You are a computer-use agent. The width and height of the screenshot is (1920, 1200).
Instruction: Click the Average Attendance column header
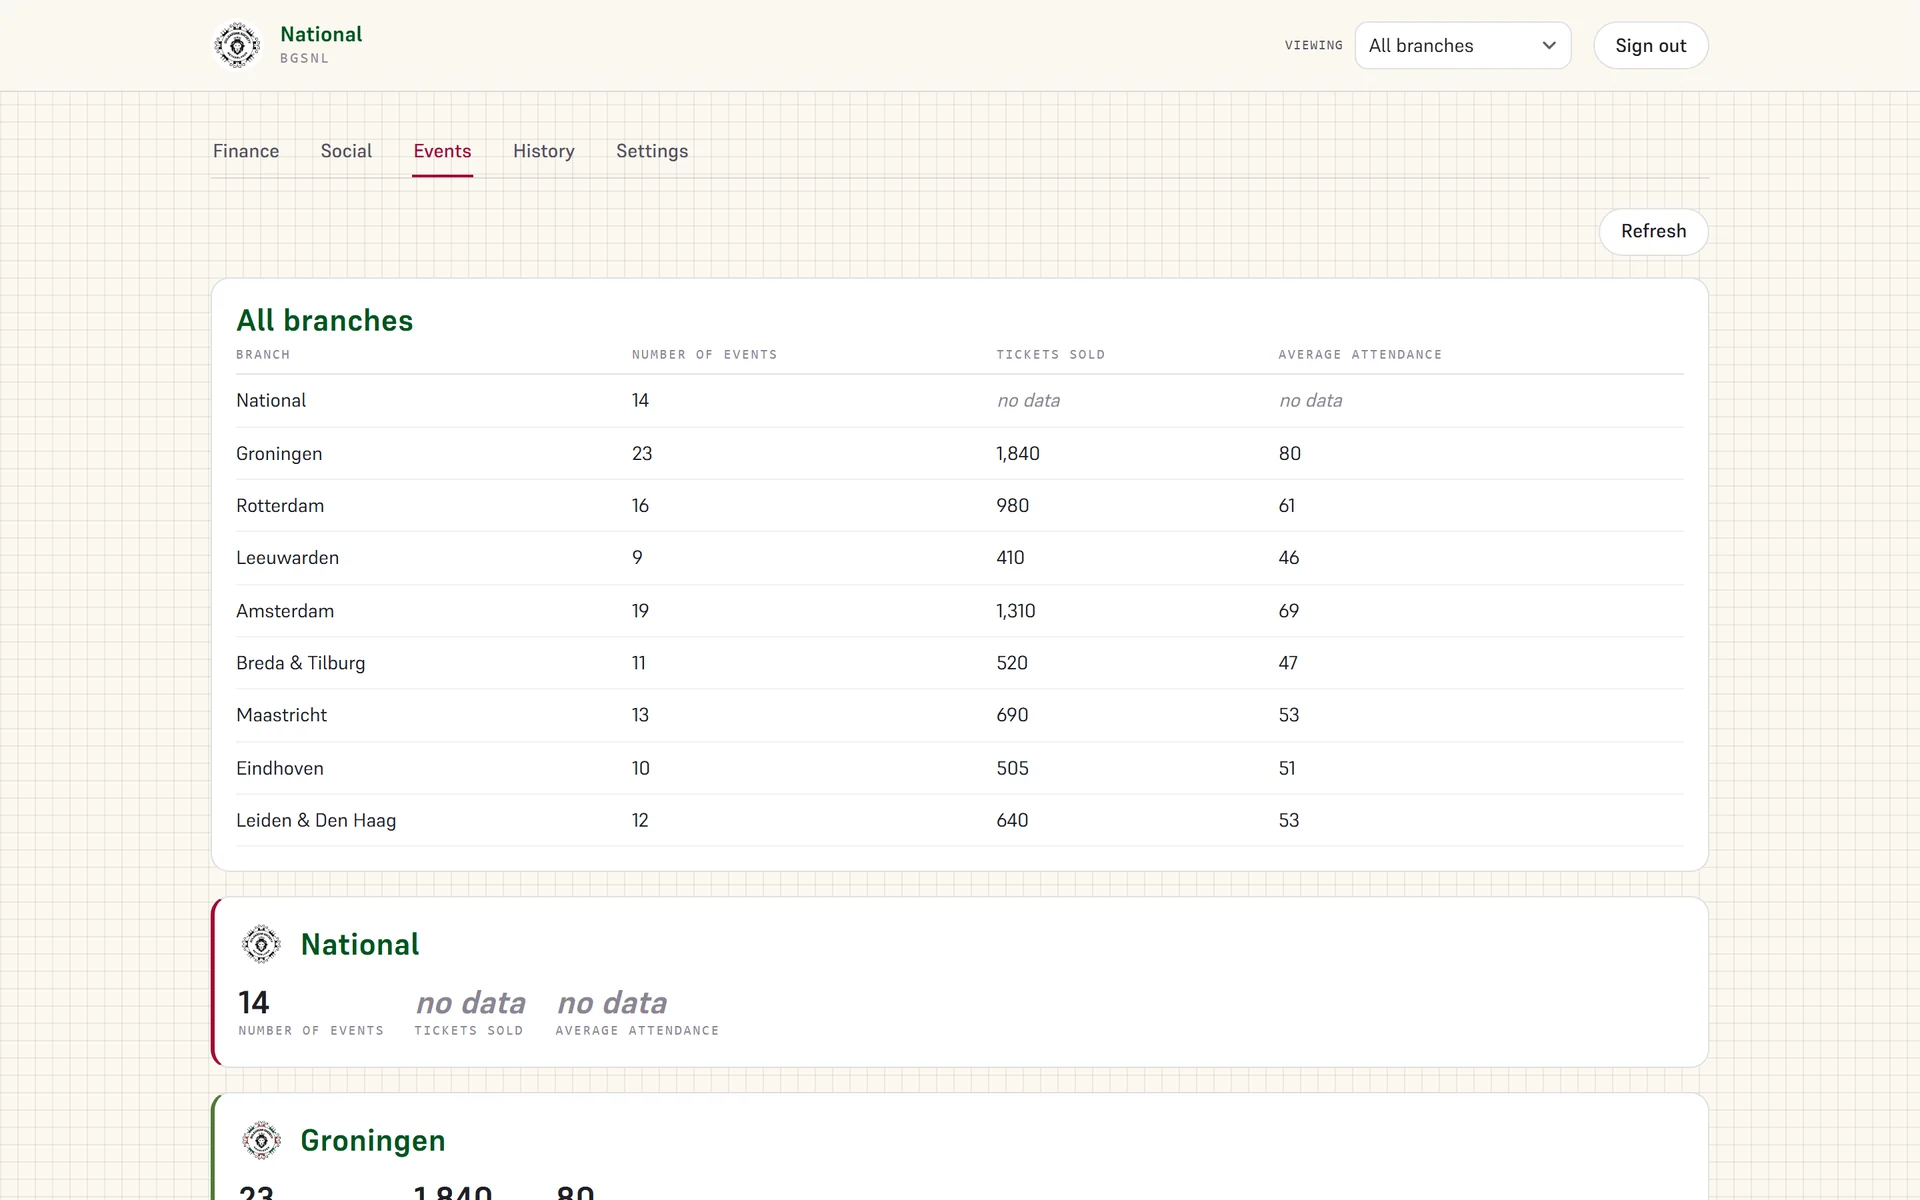pyautogui.click(x=1360, y=355)
